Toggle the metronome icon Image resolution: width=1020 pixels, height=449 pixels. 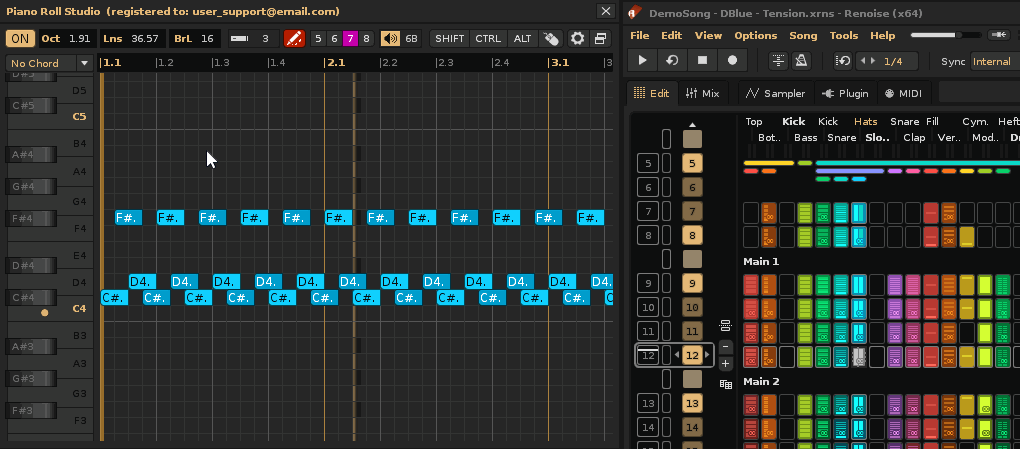(801, 61)
